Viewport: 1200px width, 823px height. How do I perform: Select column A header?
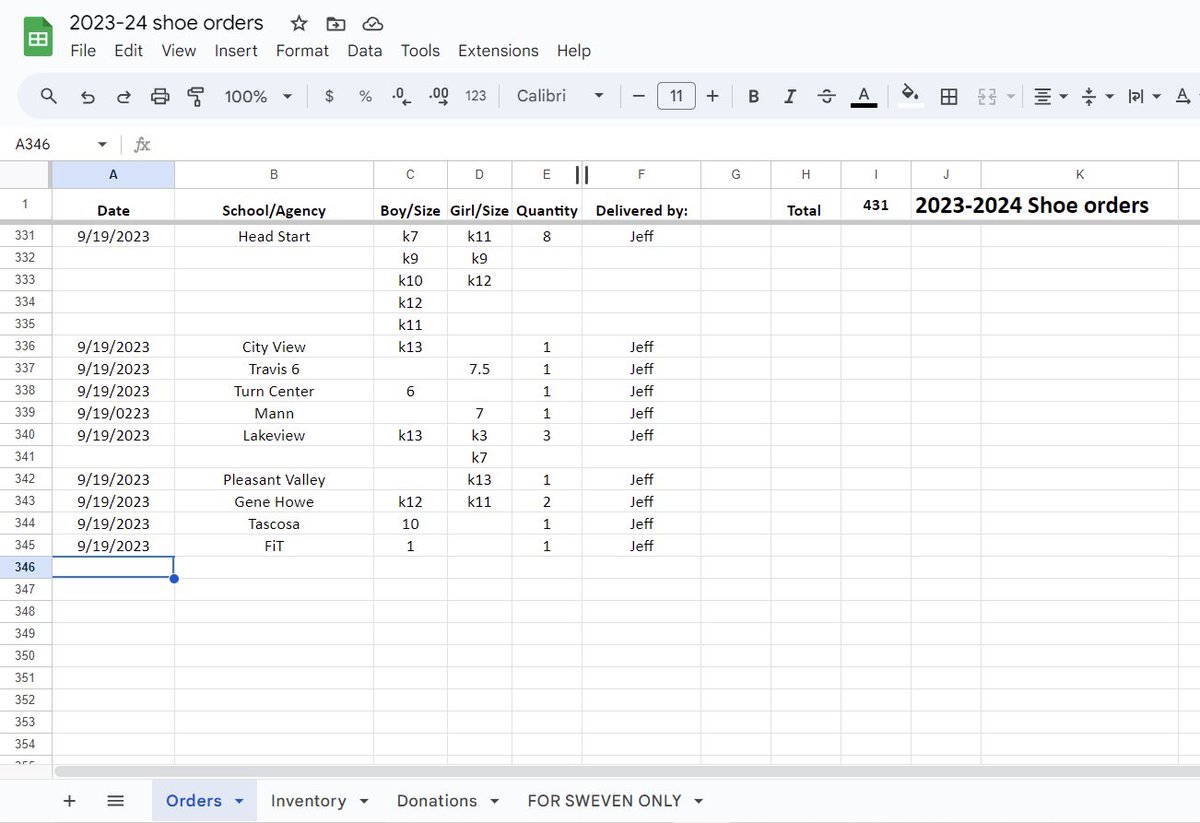point(113,174)
